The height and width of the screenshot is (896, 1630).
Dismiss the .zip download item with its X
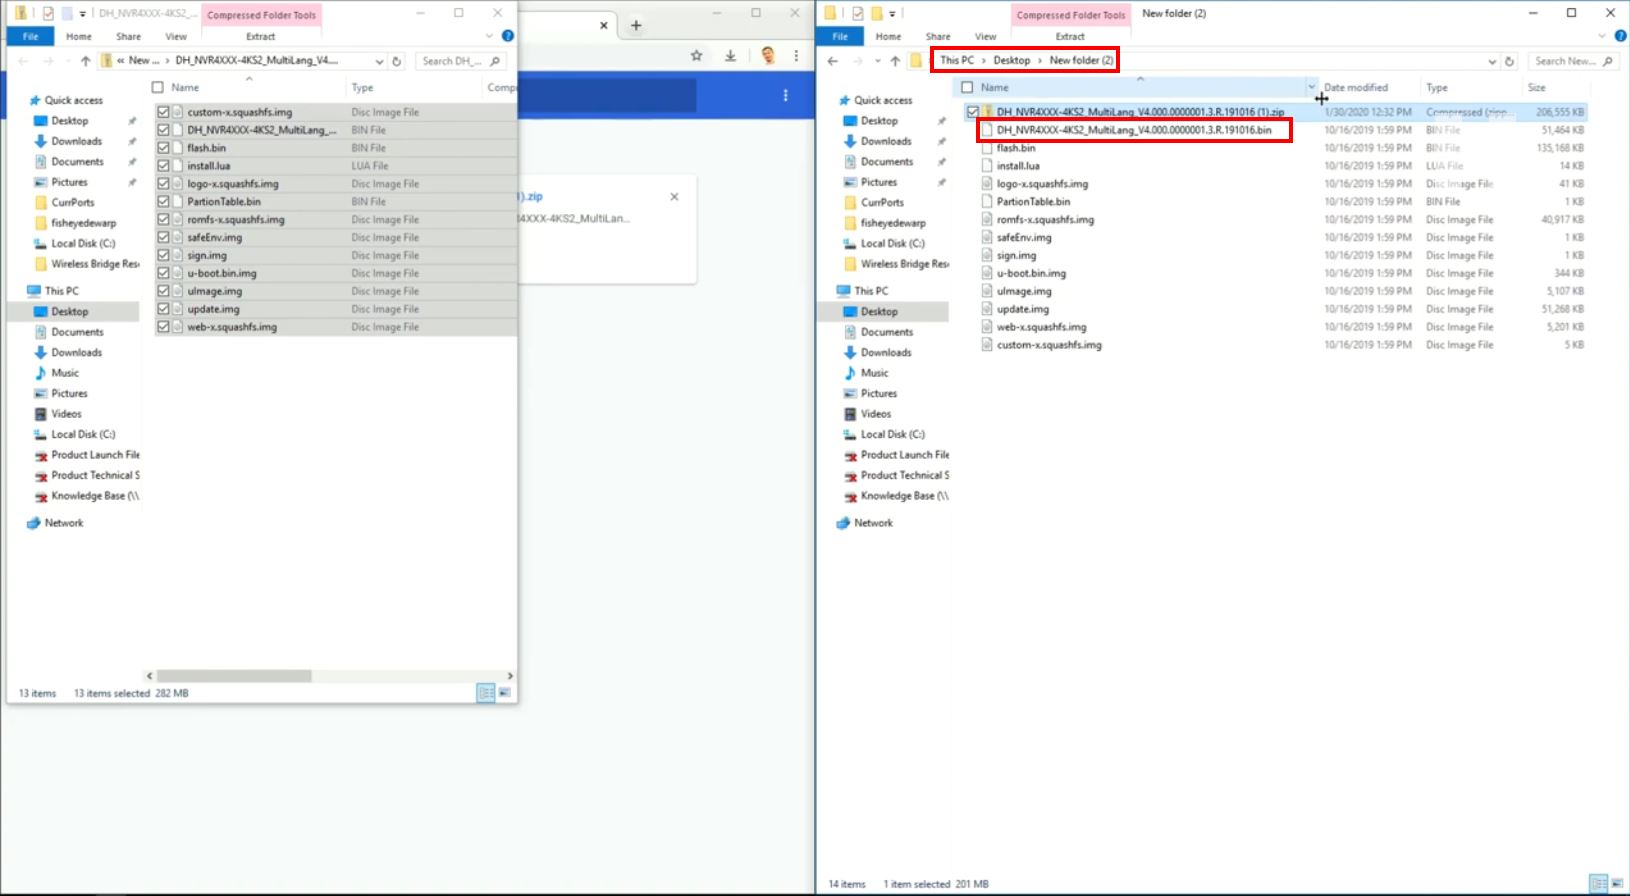(674, 197)
